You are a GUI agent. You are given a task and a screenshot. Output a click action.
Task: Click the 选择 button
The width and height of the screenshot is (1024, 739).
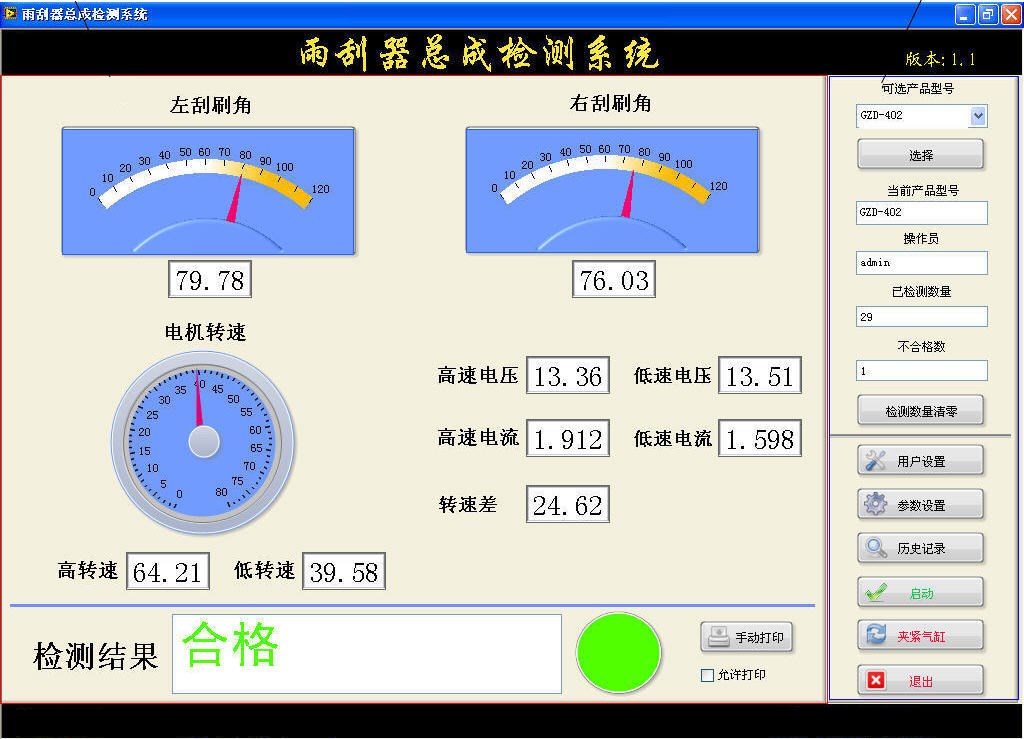pyautogui.click(x=920, y=155)
